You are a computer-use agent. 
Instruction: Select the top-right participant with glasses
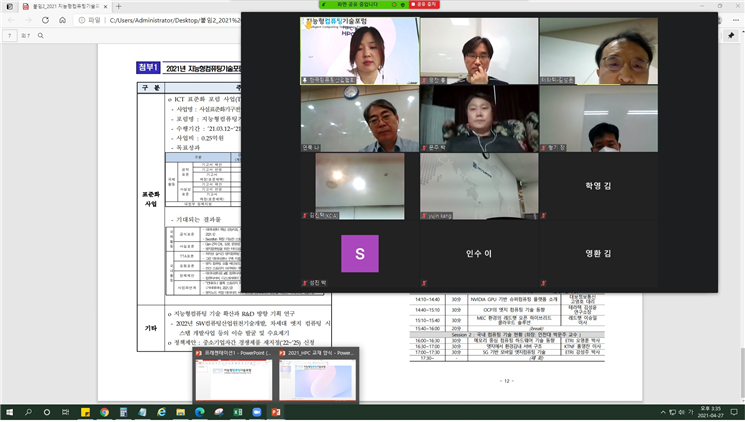click(599, 51)
